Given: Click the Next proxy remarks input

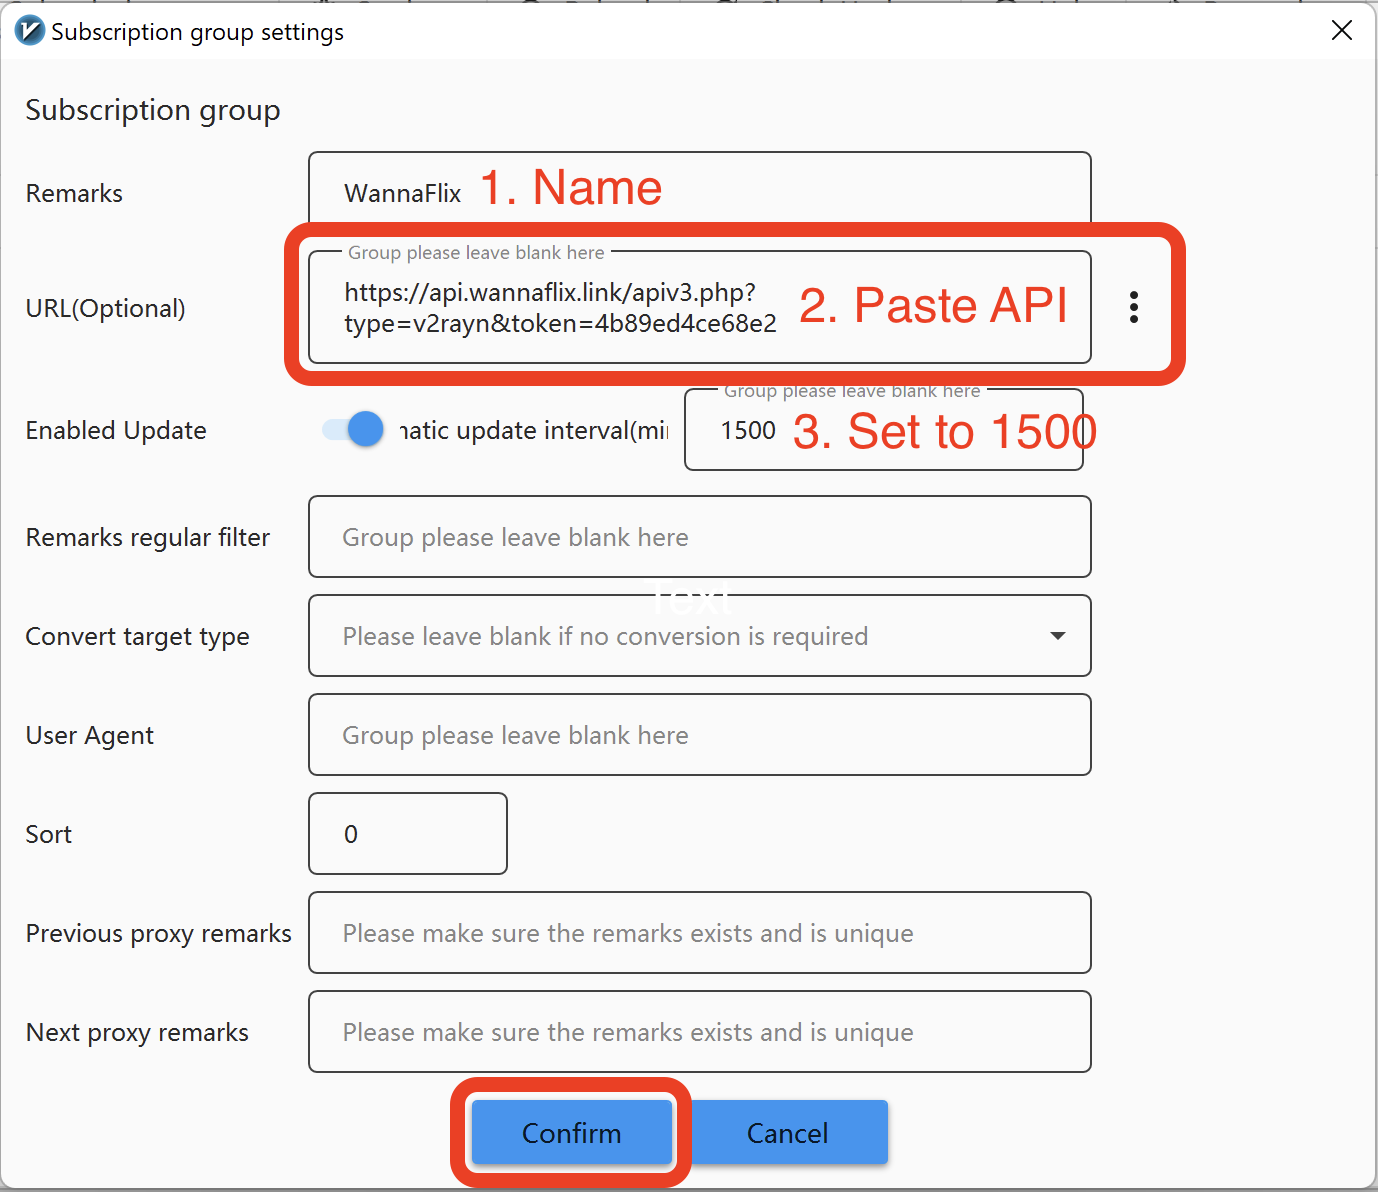Looking at the screenshot, I should coord(699,1032).
